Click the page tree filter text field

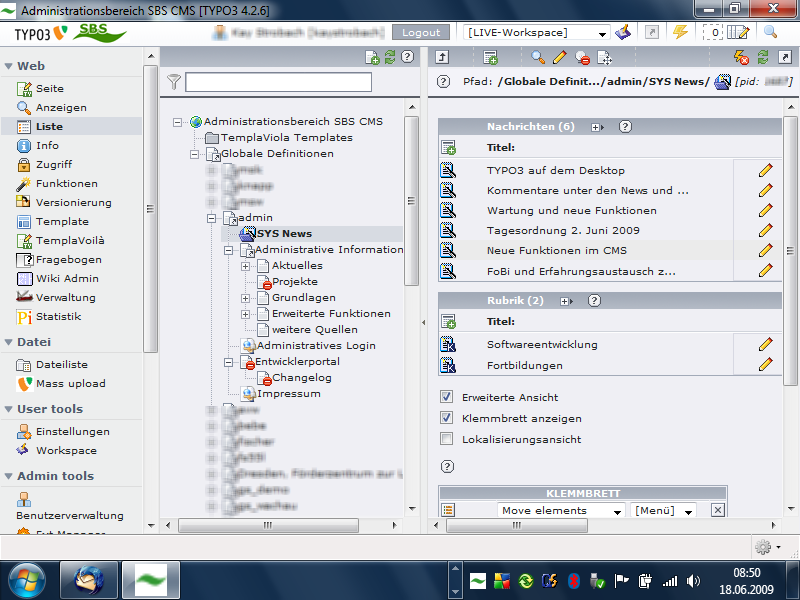[x=278, y=82]
